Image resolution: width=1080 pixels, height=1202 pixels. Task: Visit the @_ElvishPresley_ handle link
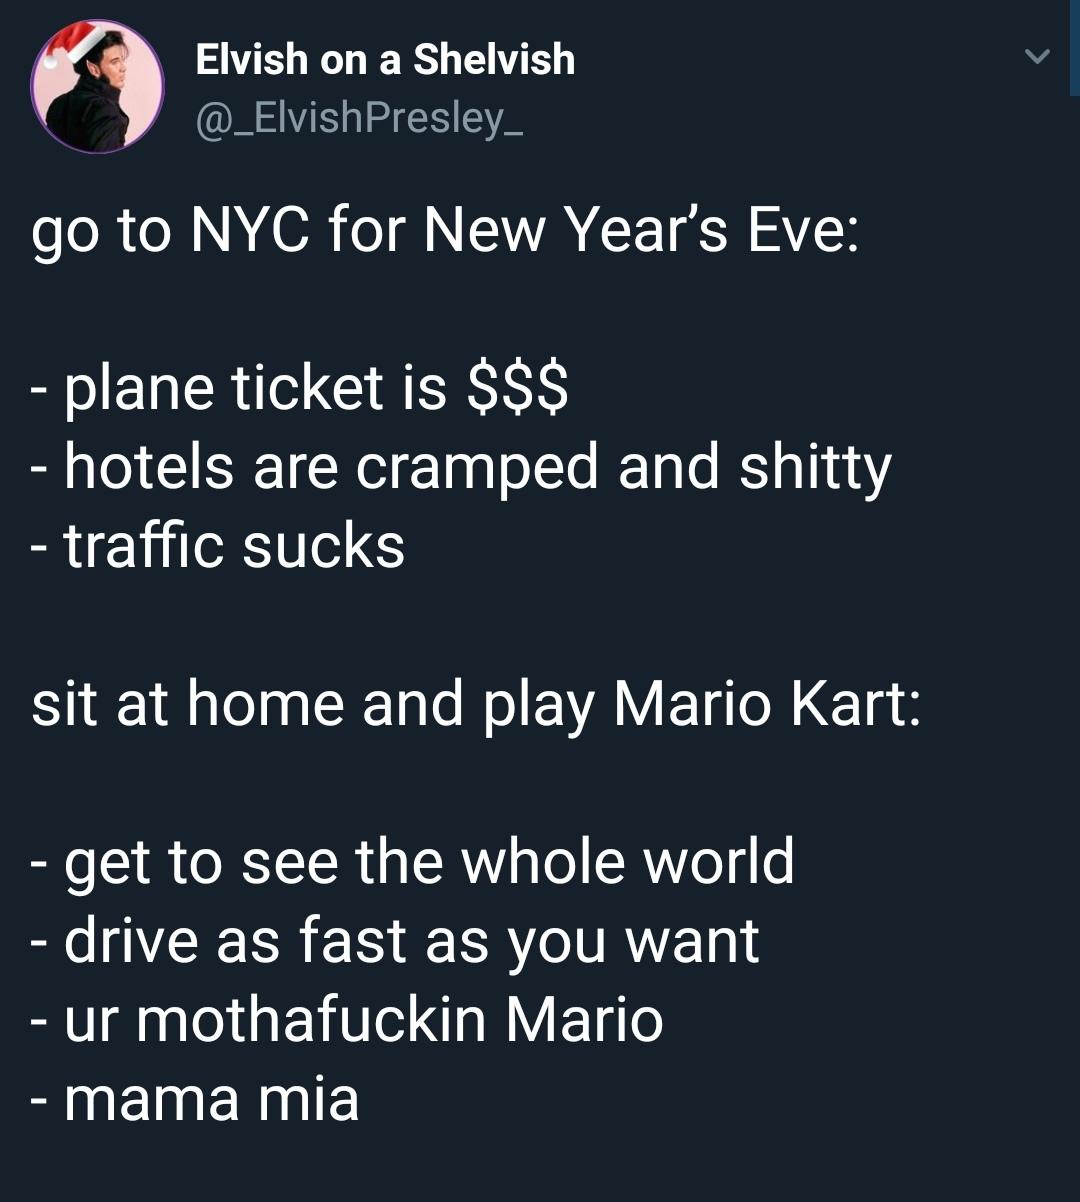click(x=359, y=119)
